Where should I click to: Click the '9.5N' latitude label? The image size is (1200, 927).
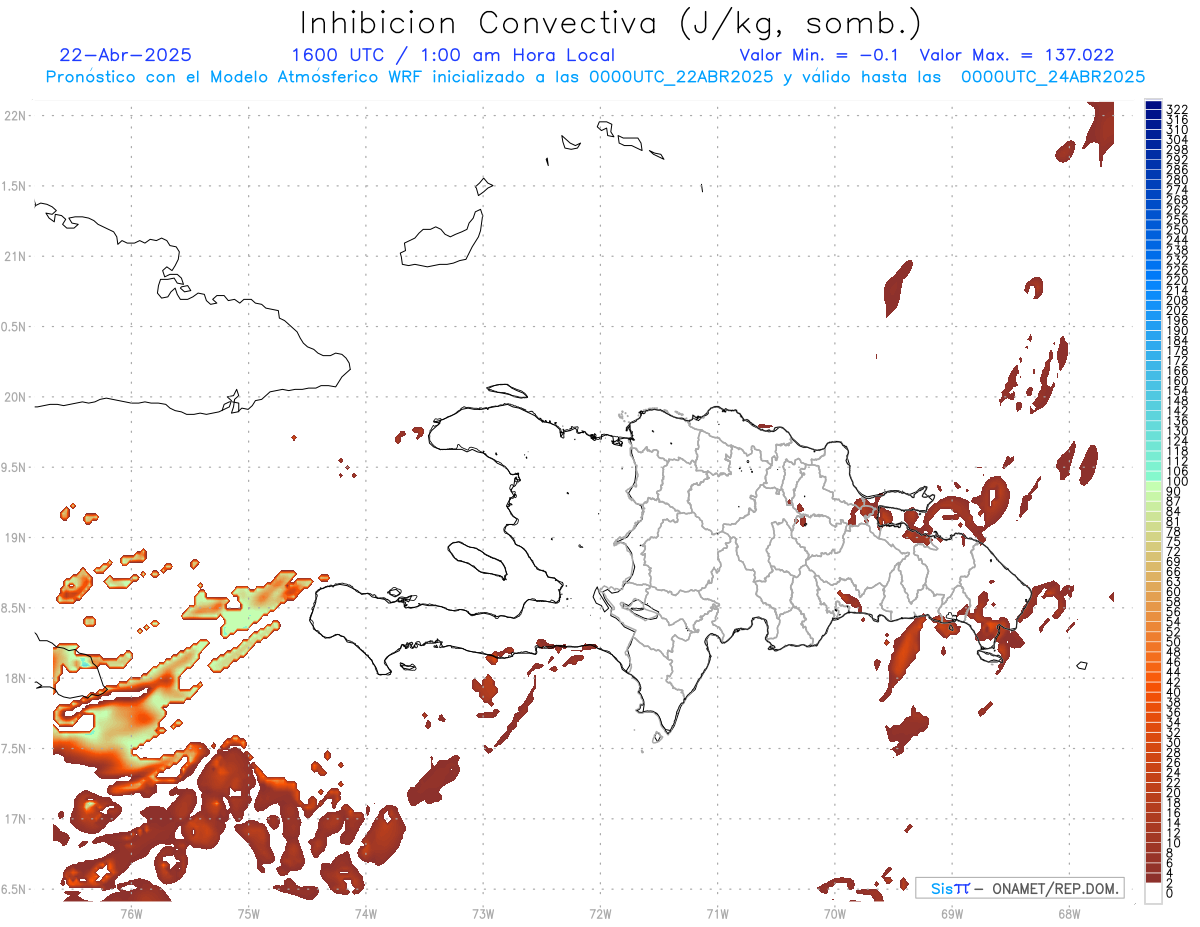click(x=14, y=468)
